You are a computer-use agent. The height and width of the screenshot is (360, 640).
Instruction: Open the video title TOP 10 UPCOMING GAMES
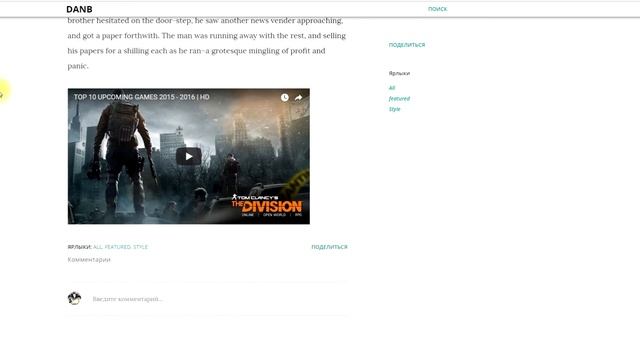coord(141,97)
